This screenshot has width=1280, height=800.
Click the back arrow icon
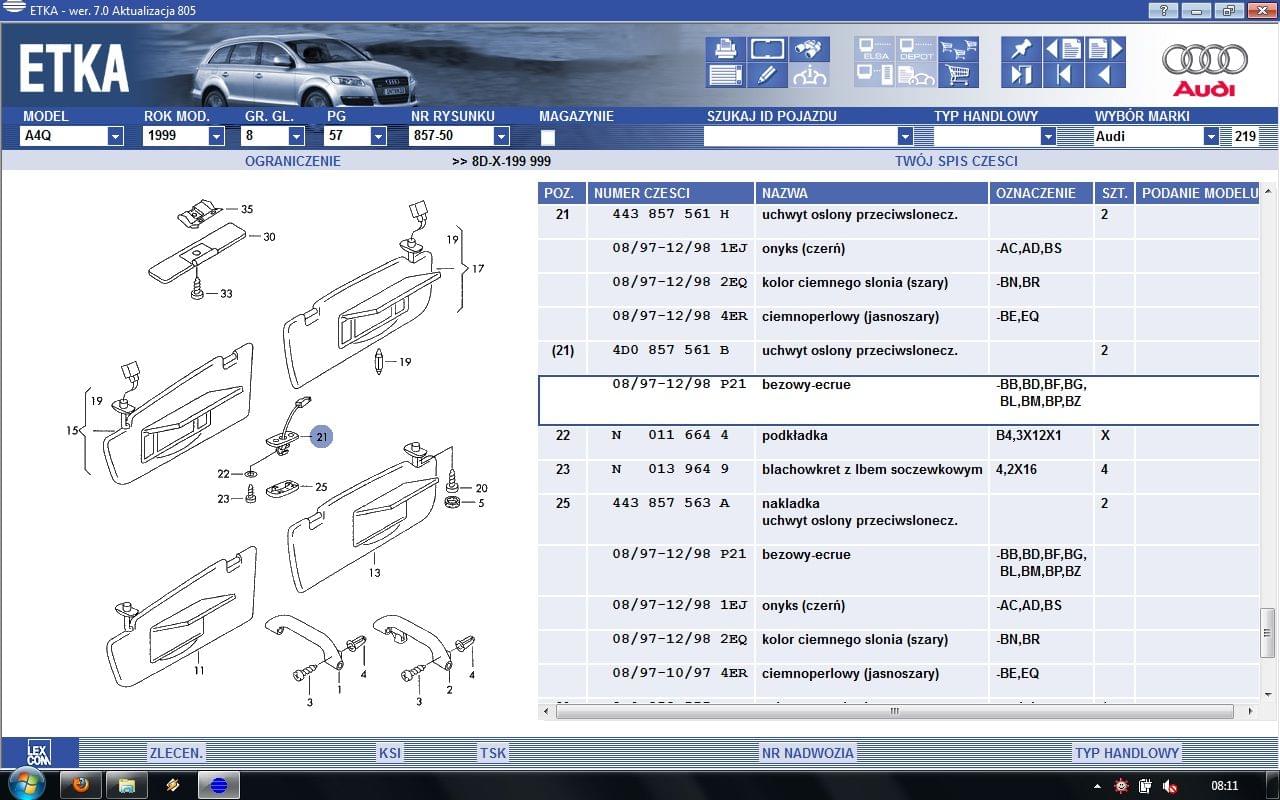point(1105,75)
